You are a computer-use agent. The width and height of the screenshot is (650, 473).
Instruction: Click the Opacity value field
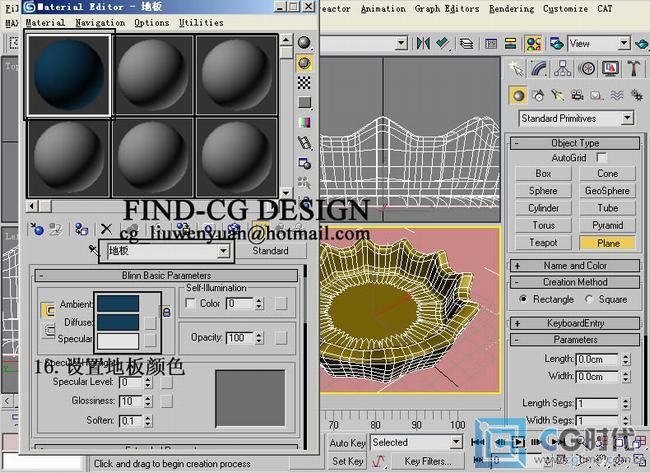click(240, 338)
